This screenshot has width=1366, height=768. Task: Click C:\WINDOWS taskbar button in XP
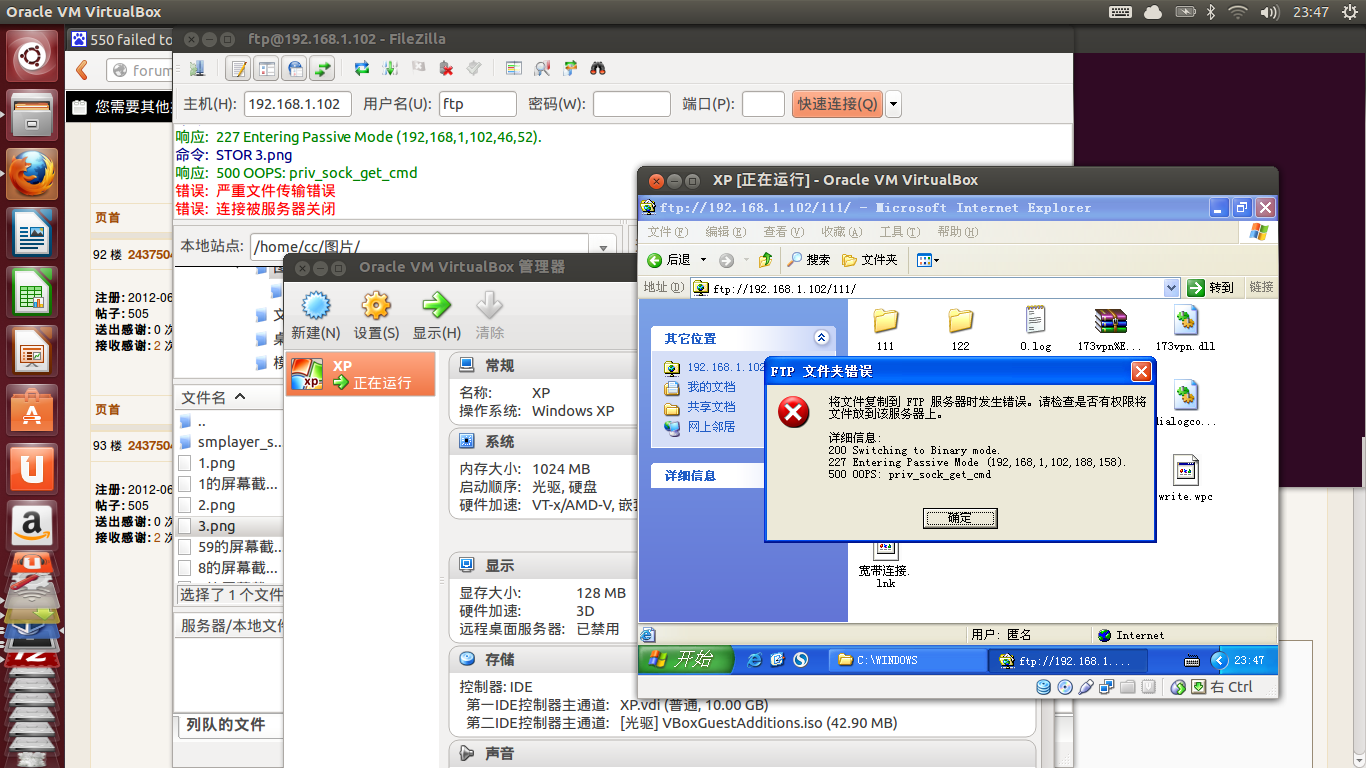point(908,660)
